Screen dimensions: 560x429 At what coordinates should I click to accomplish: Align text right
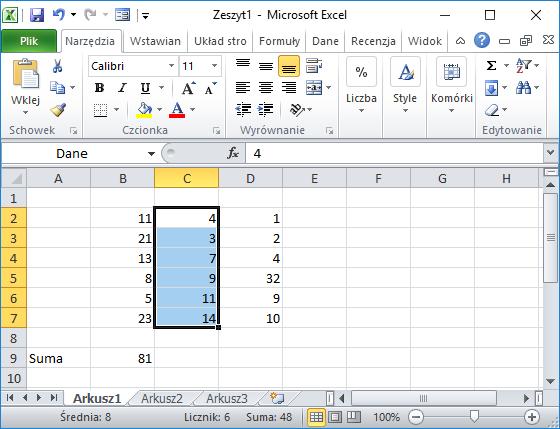tap(289, 88)
